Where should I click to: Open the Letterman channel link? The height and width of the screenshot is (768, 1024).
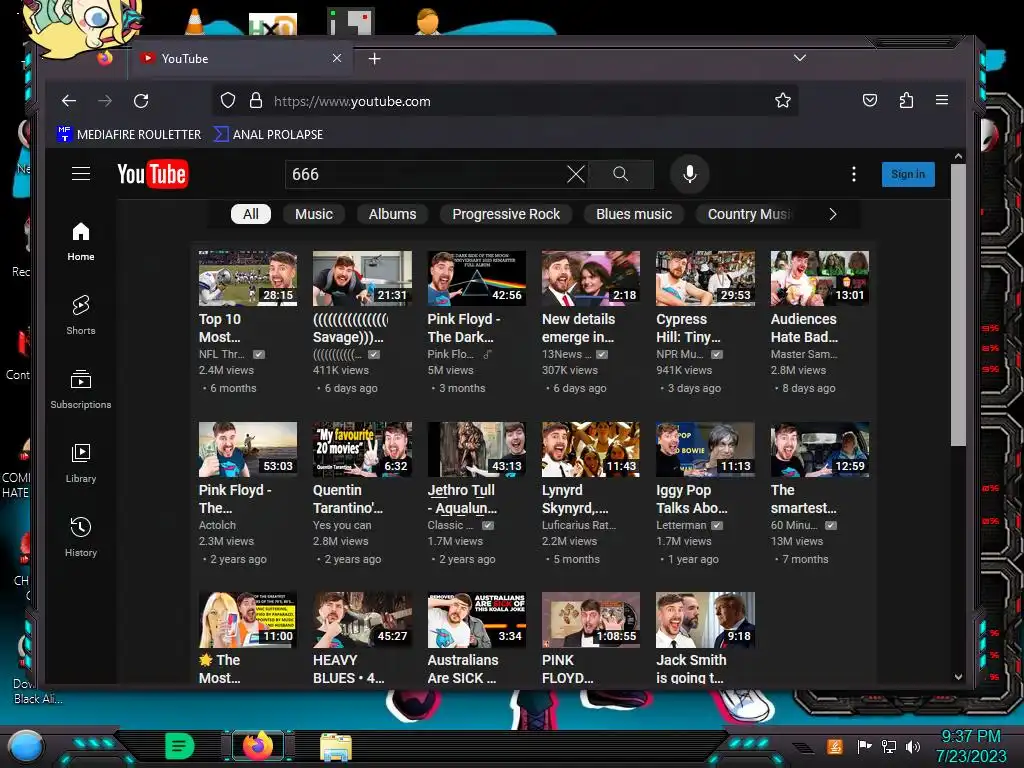681,525
